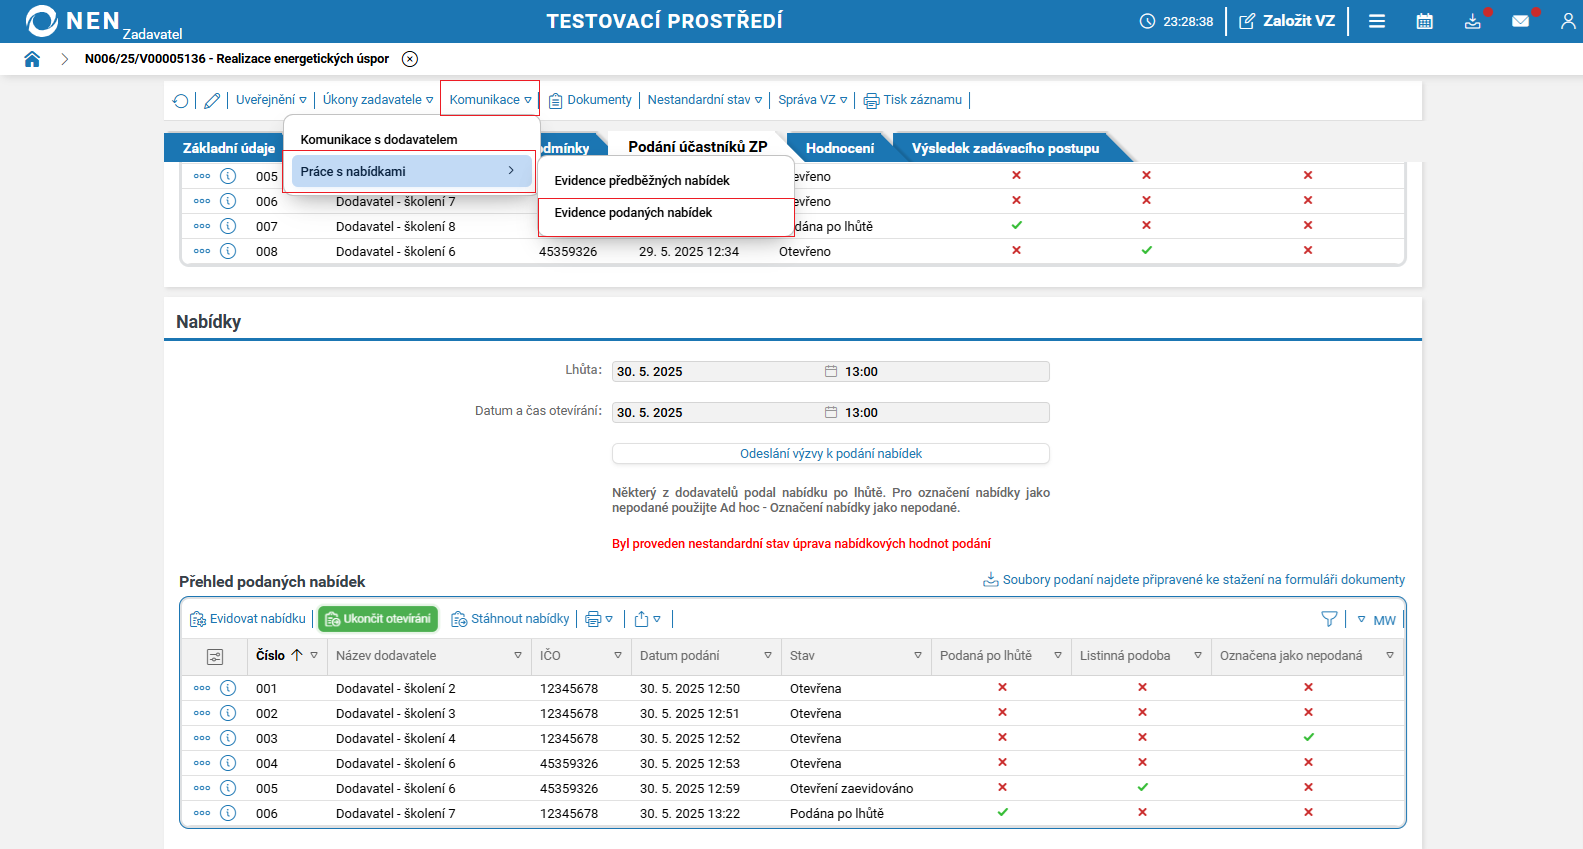The image size is (1583, 849).
Task: Click the Ukončit otevírání button
Action: click(378, 619)
